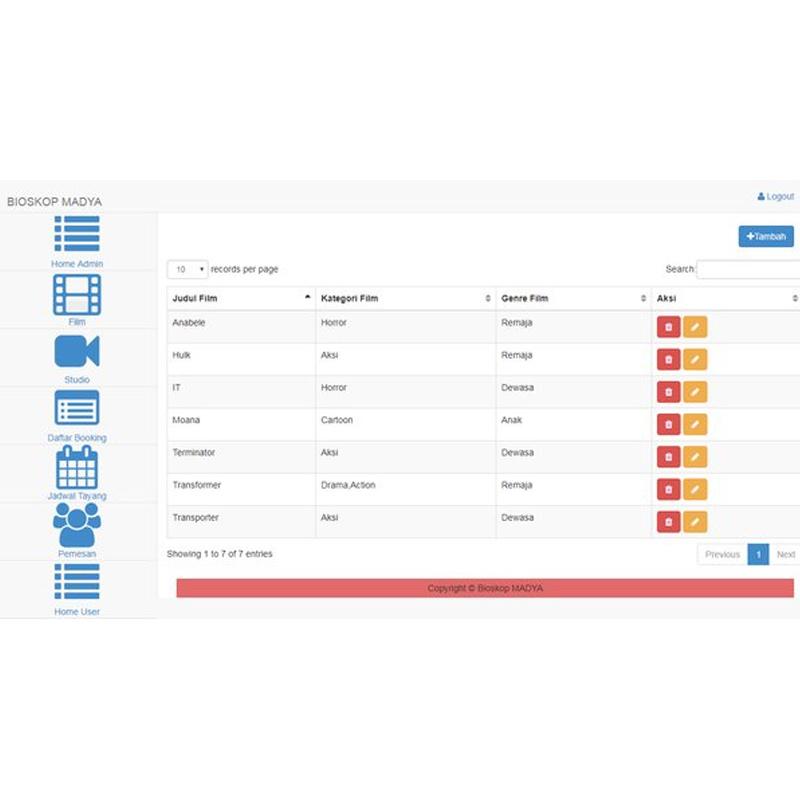Open the Home Admin list icon
The image size is (800, 800).
(77, 234)
